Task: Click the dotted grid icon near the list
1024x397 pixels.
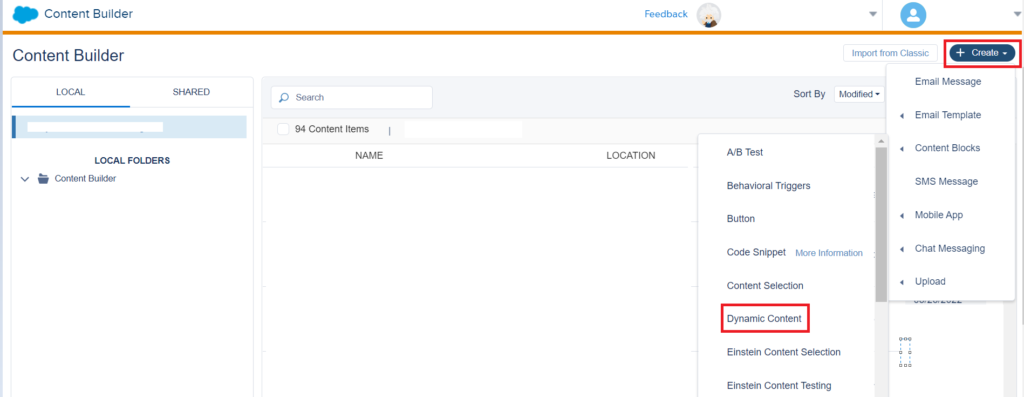Action: (x=904, y=352)
